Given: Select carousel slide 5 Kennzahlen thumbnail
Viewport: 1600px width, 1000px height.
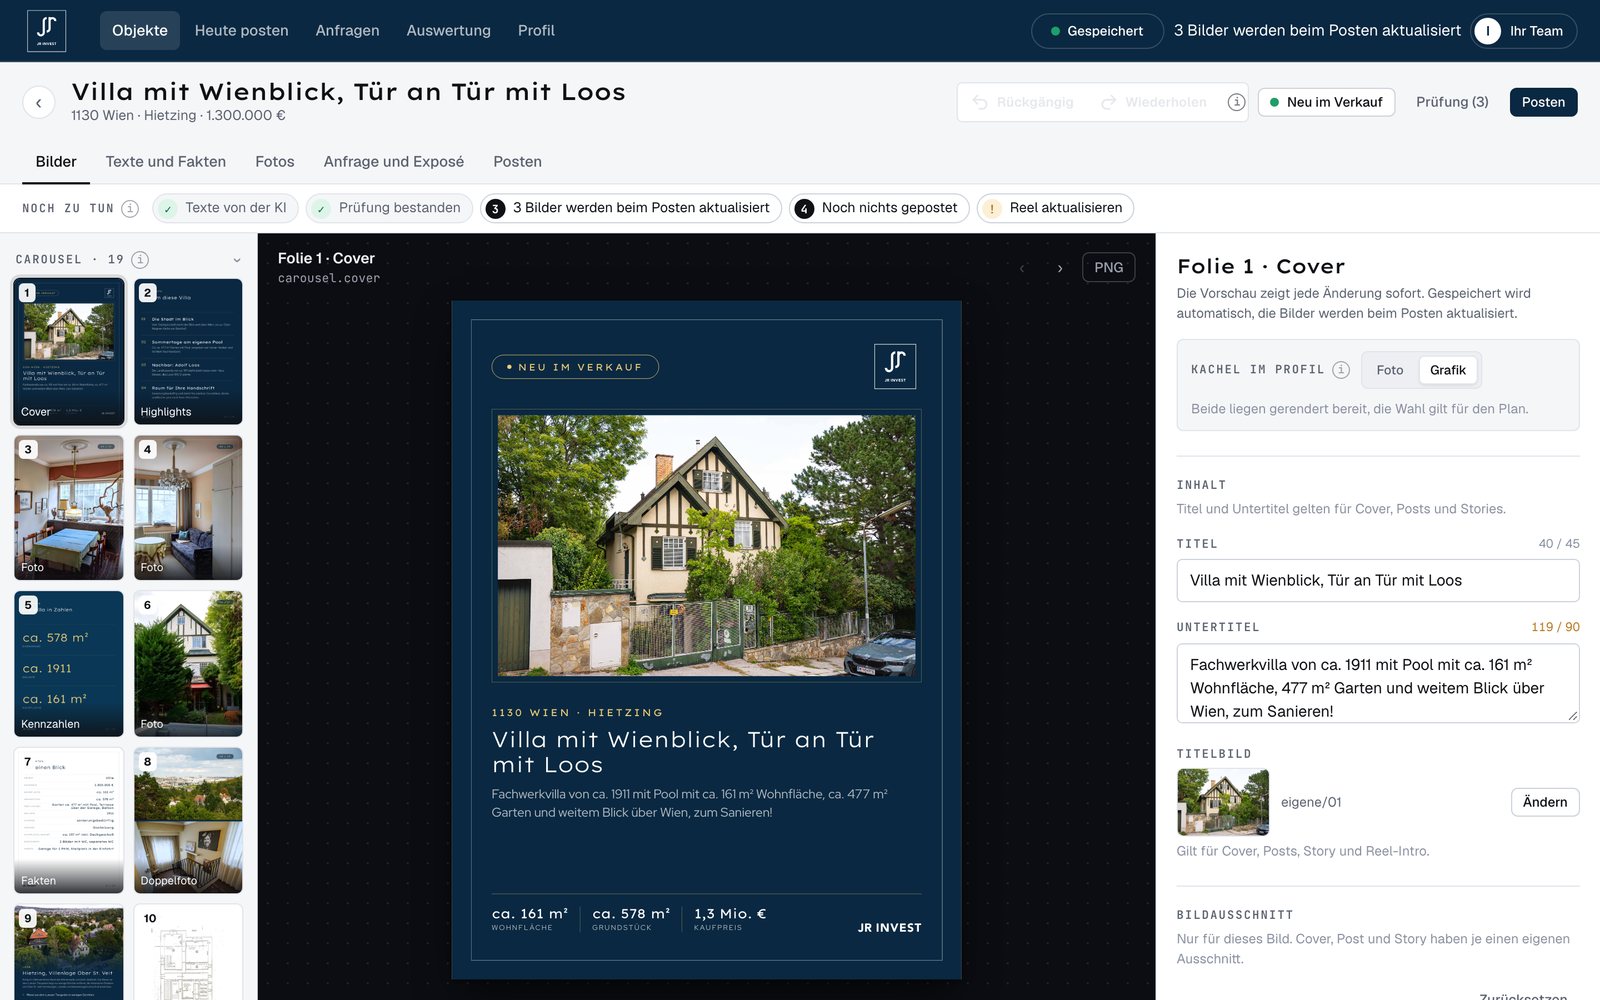Looking at the screenshot, I should (x=69, y=664).
